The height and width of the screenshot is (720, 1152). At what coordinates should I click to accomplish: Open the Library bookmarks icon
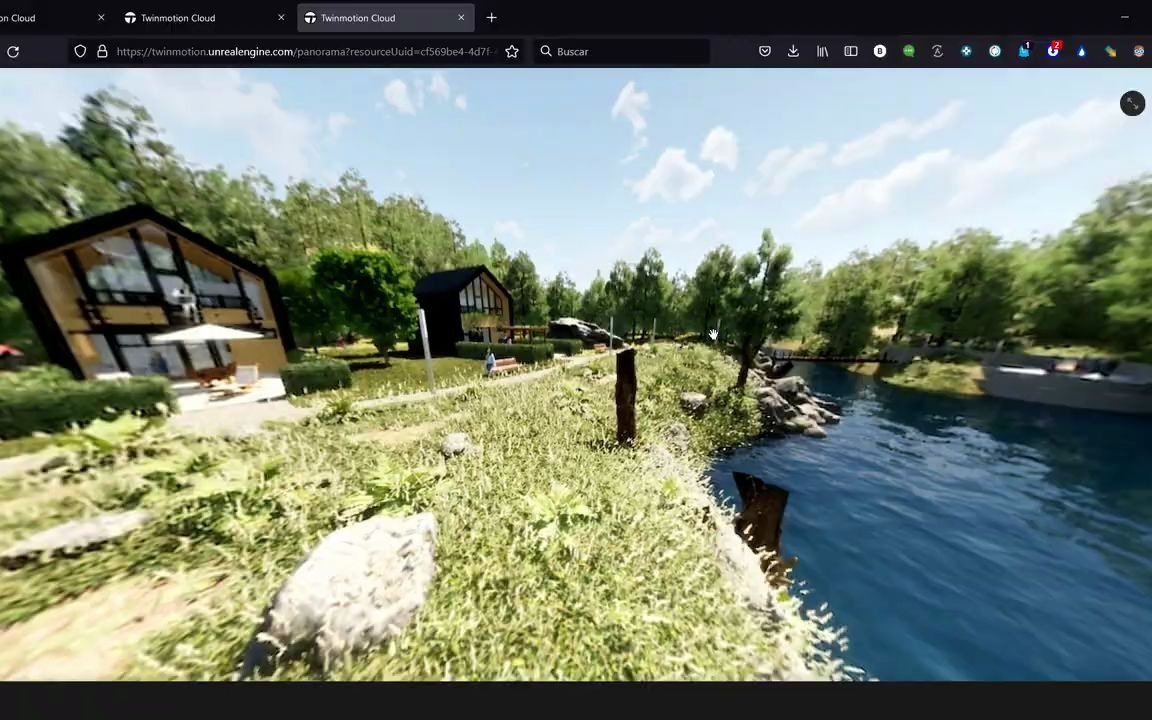pyautogui.click(x=822, y=51)
